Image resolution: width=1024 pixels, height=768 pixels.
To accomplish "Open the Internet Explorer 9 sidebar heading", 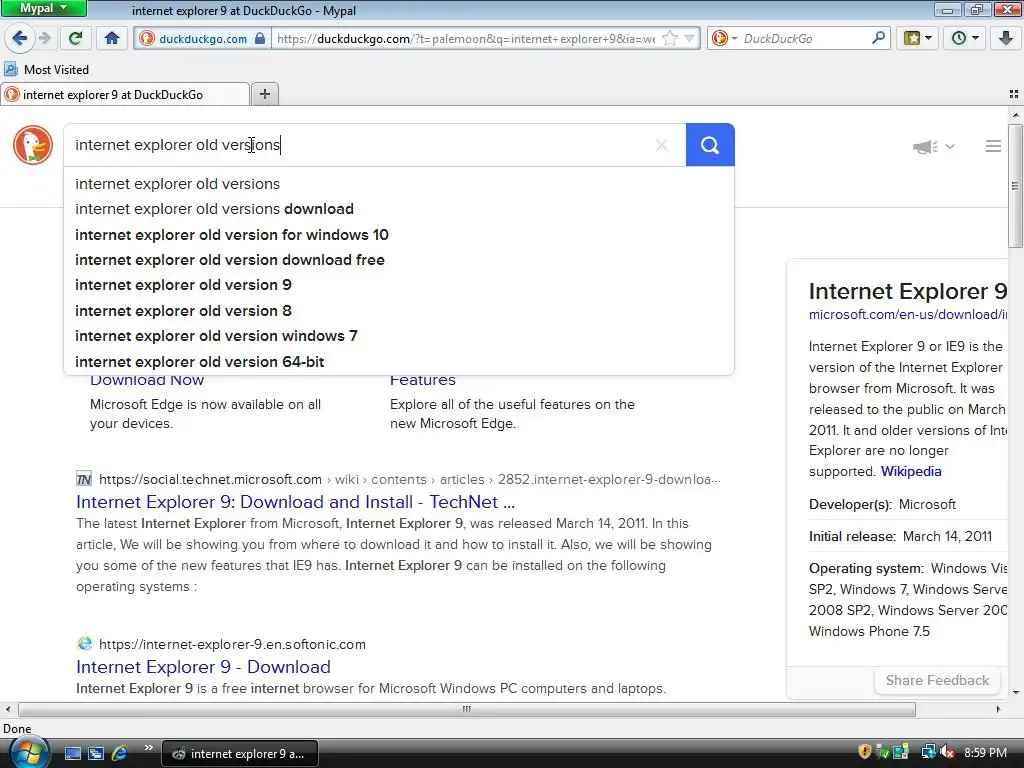I will pos(908,291).
